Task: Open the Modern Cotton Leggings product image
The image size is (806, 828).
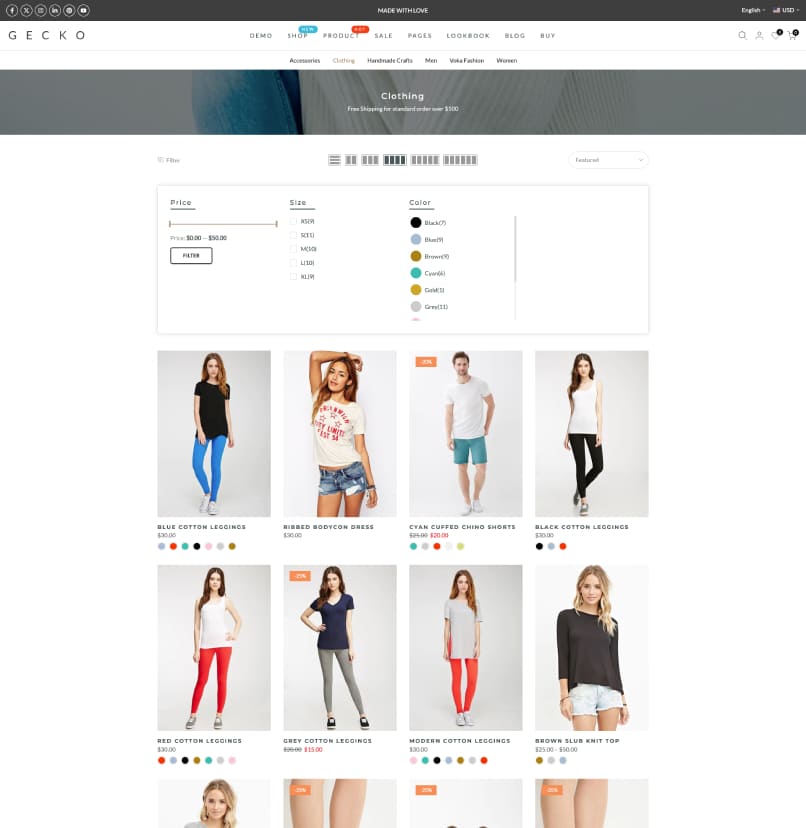Action: tap(466, 648)
